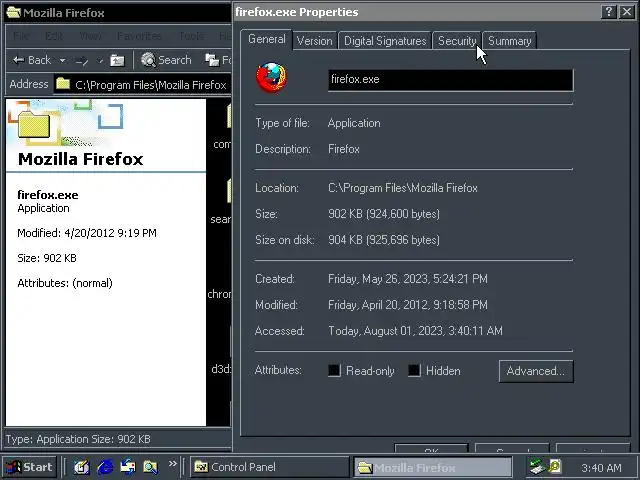Image resolution: width=640 pixels, height=480 pixels.
Task: Click Accessed date 'Today, August 01, 2023'
Action: (x=416, y=331)
